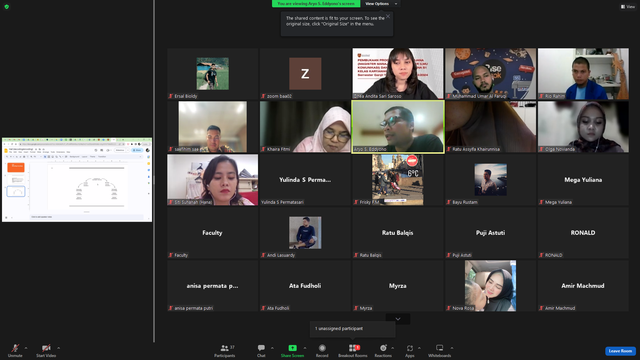Click Andi Lasuardy's profile picture tile
Viewport: 640px width, 360px height.
(x=305, y=233)
